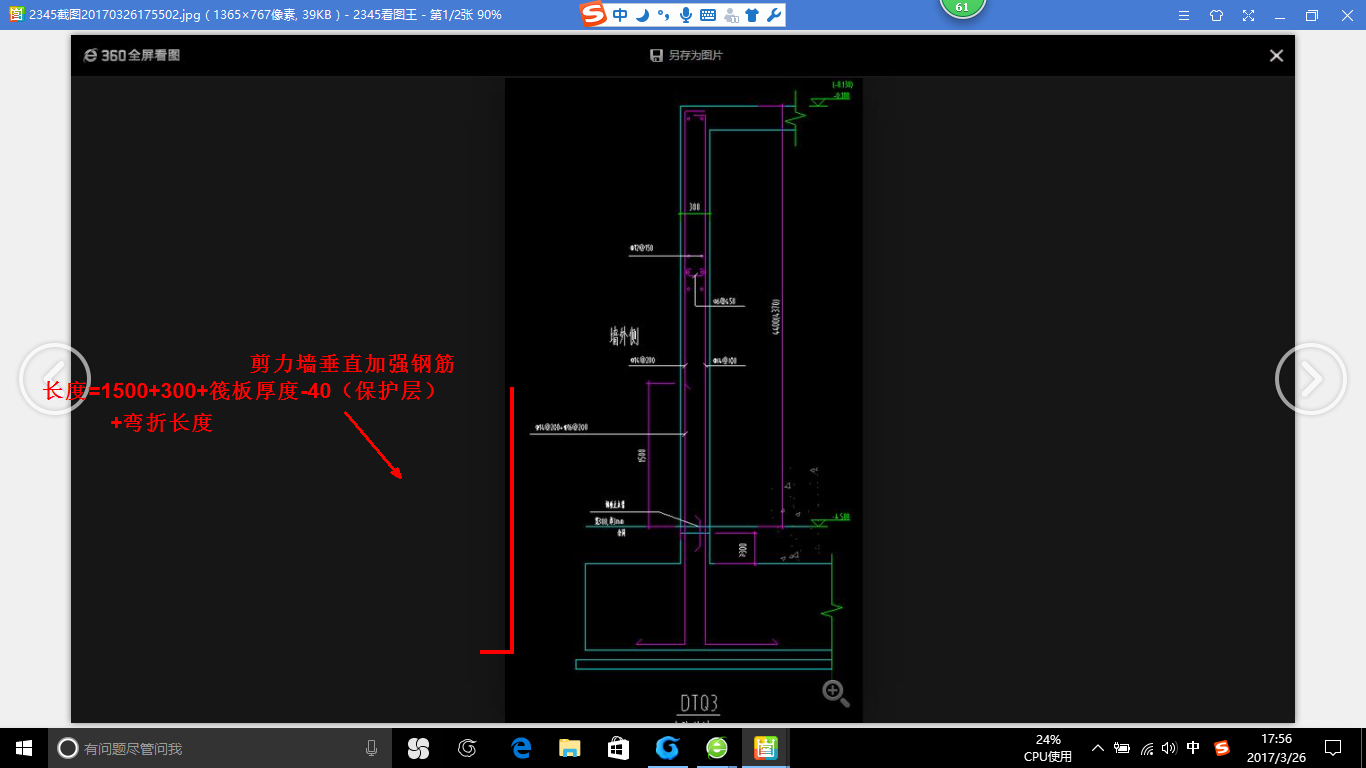1366x768 pixels.
Task: Click 另存为图片 save as image
Action: [x=686, y=56]
